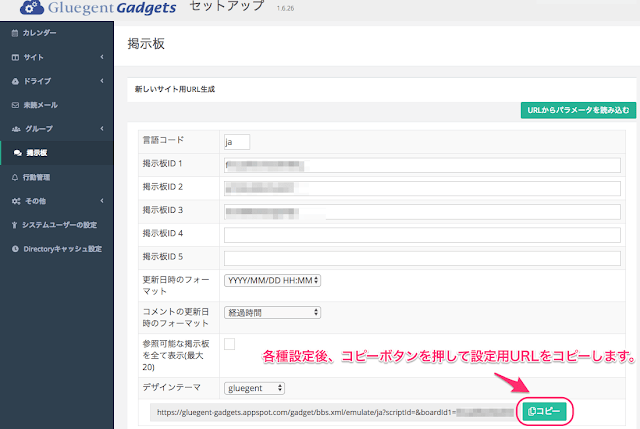
Task: Click the 行動管理 bell icon
Action: pos(15,177)
